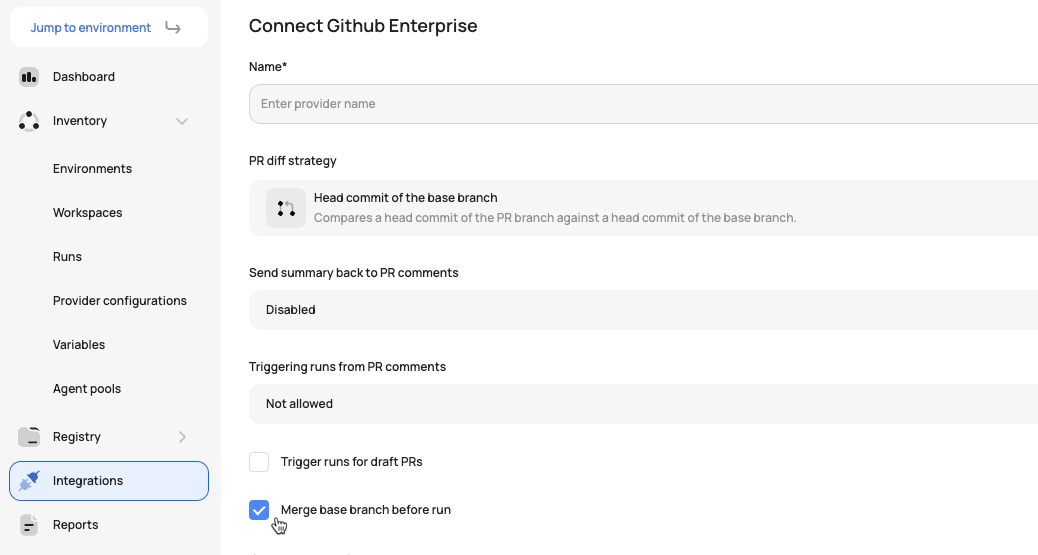Open the PR diff strategy selector

click(643, 208)
